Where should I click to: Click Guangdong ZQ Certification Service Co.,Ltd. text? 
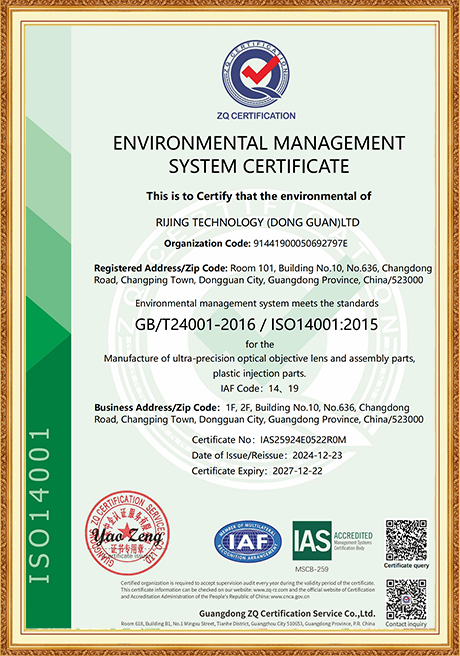[x=287, y=613]
